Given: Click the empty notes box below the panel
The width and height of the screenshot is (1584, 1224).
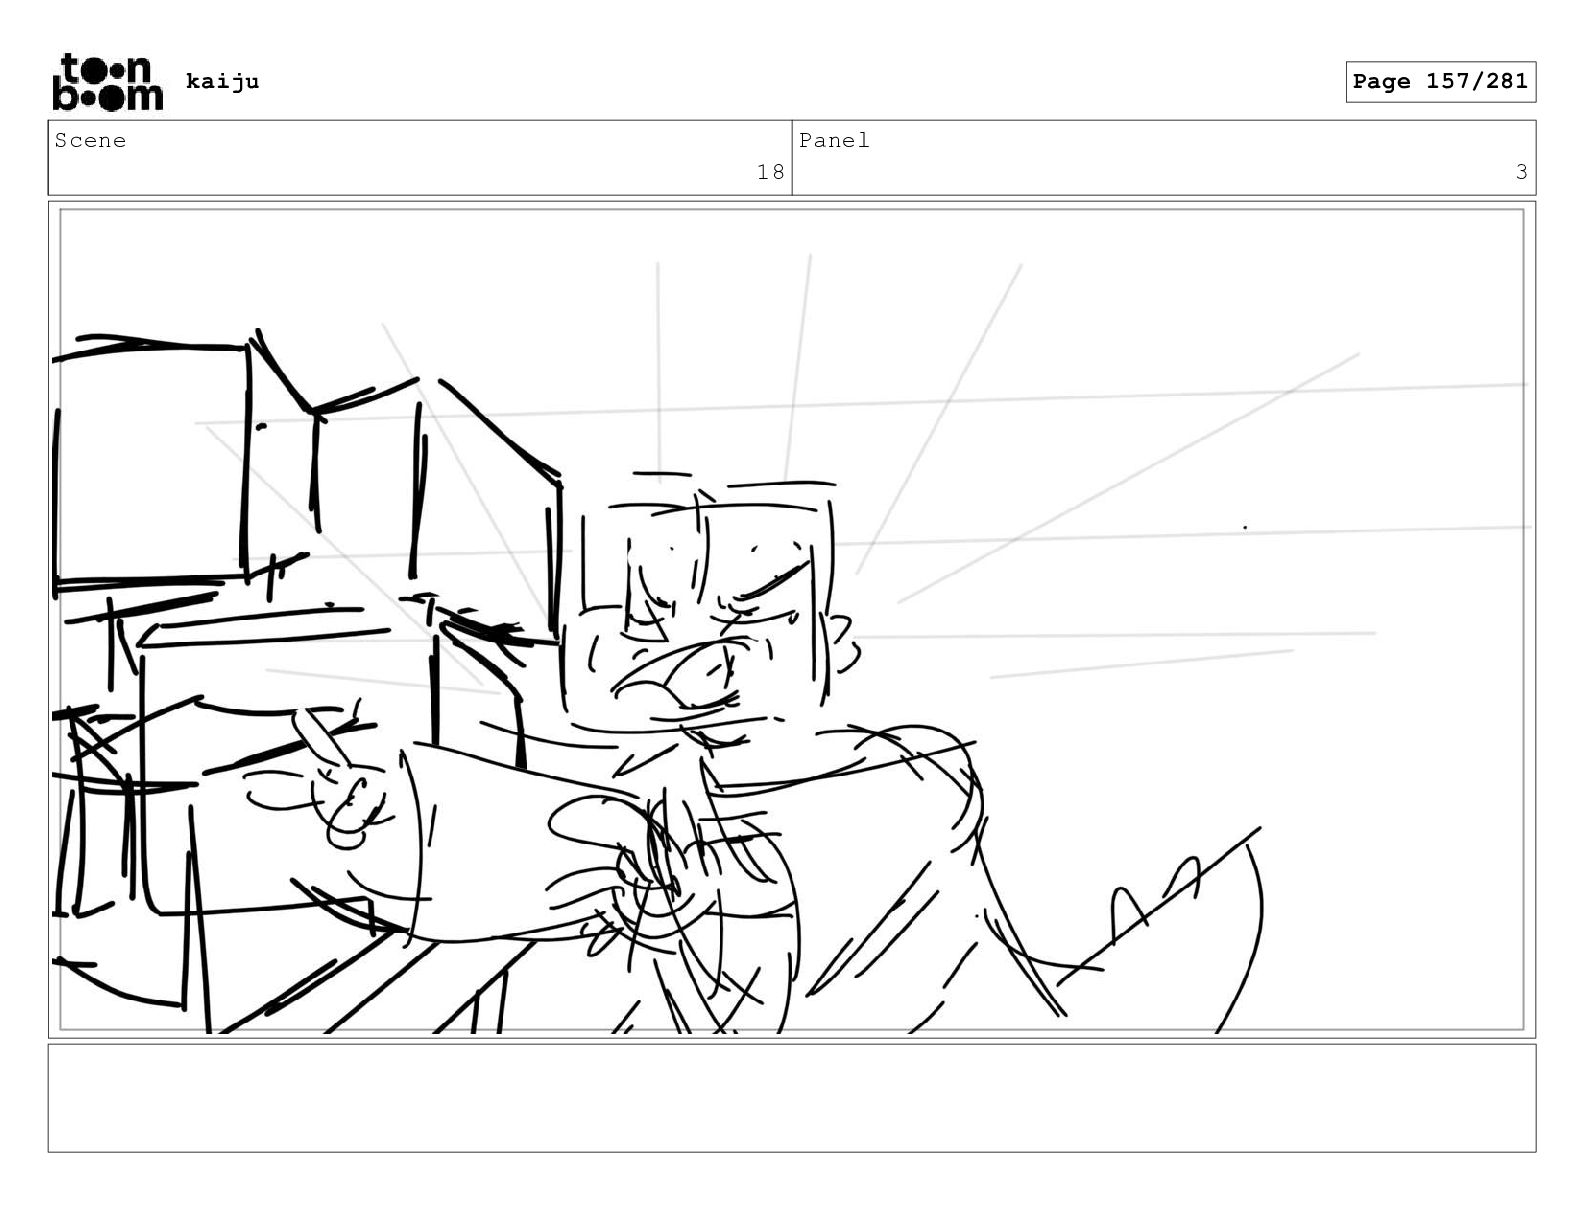Looking at the screenshot, I should point(792,1098).
